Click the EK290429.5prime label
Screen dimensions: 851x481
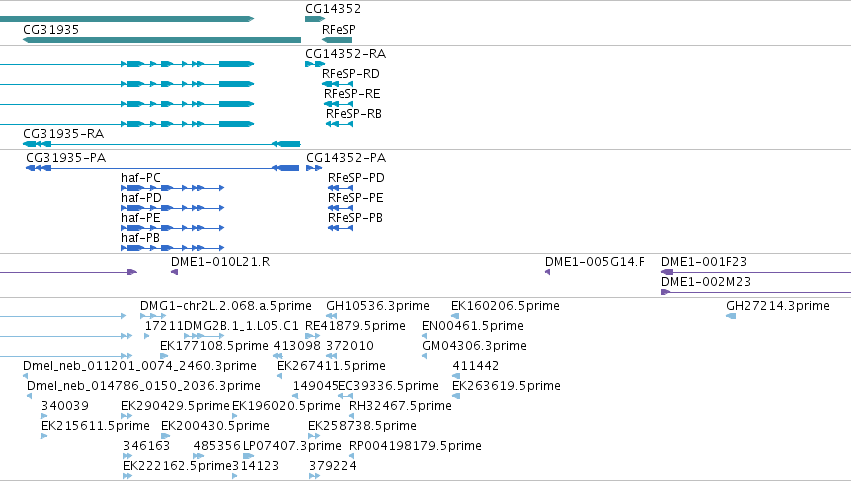pos(175,406)
